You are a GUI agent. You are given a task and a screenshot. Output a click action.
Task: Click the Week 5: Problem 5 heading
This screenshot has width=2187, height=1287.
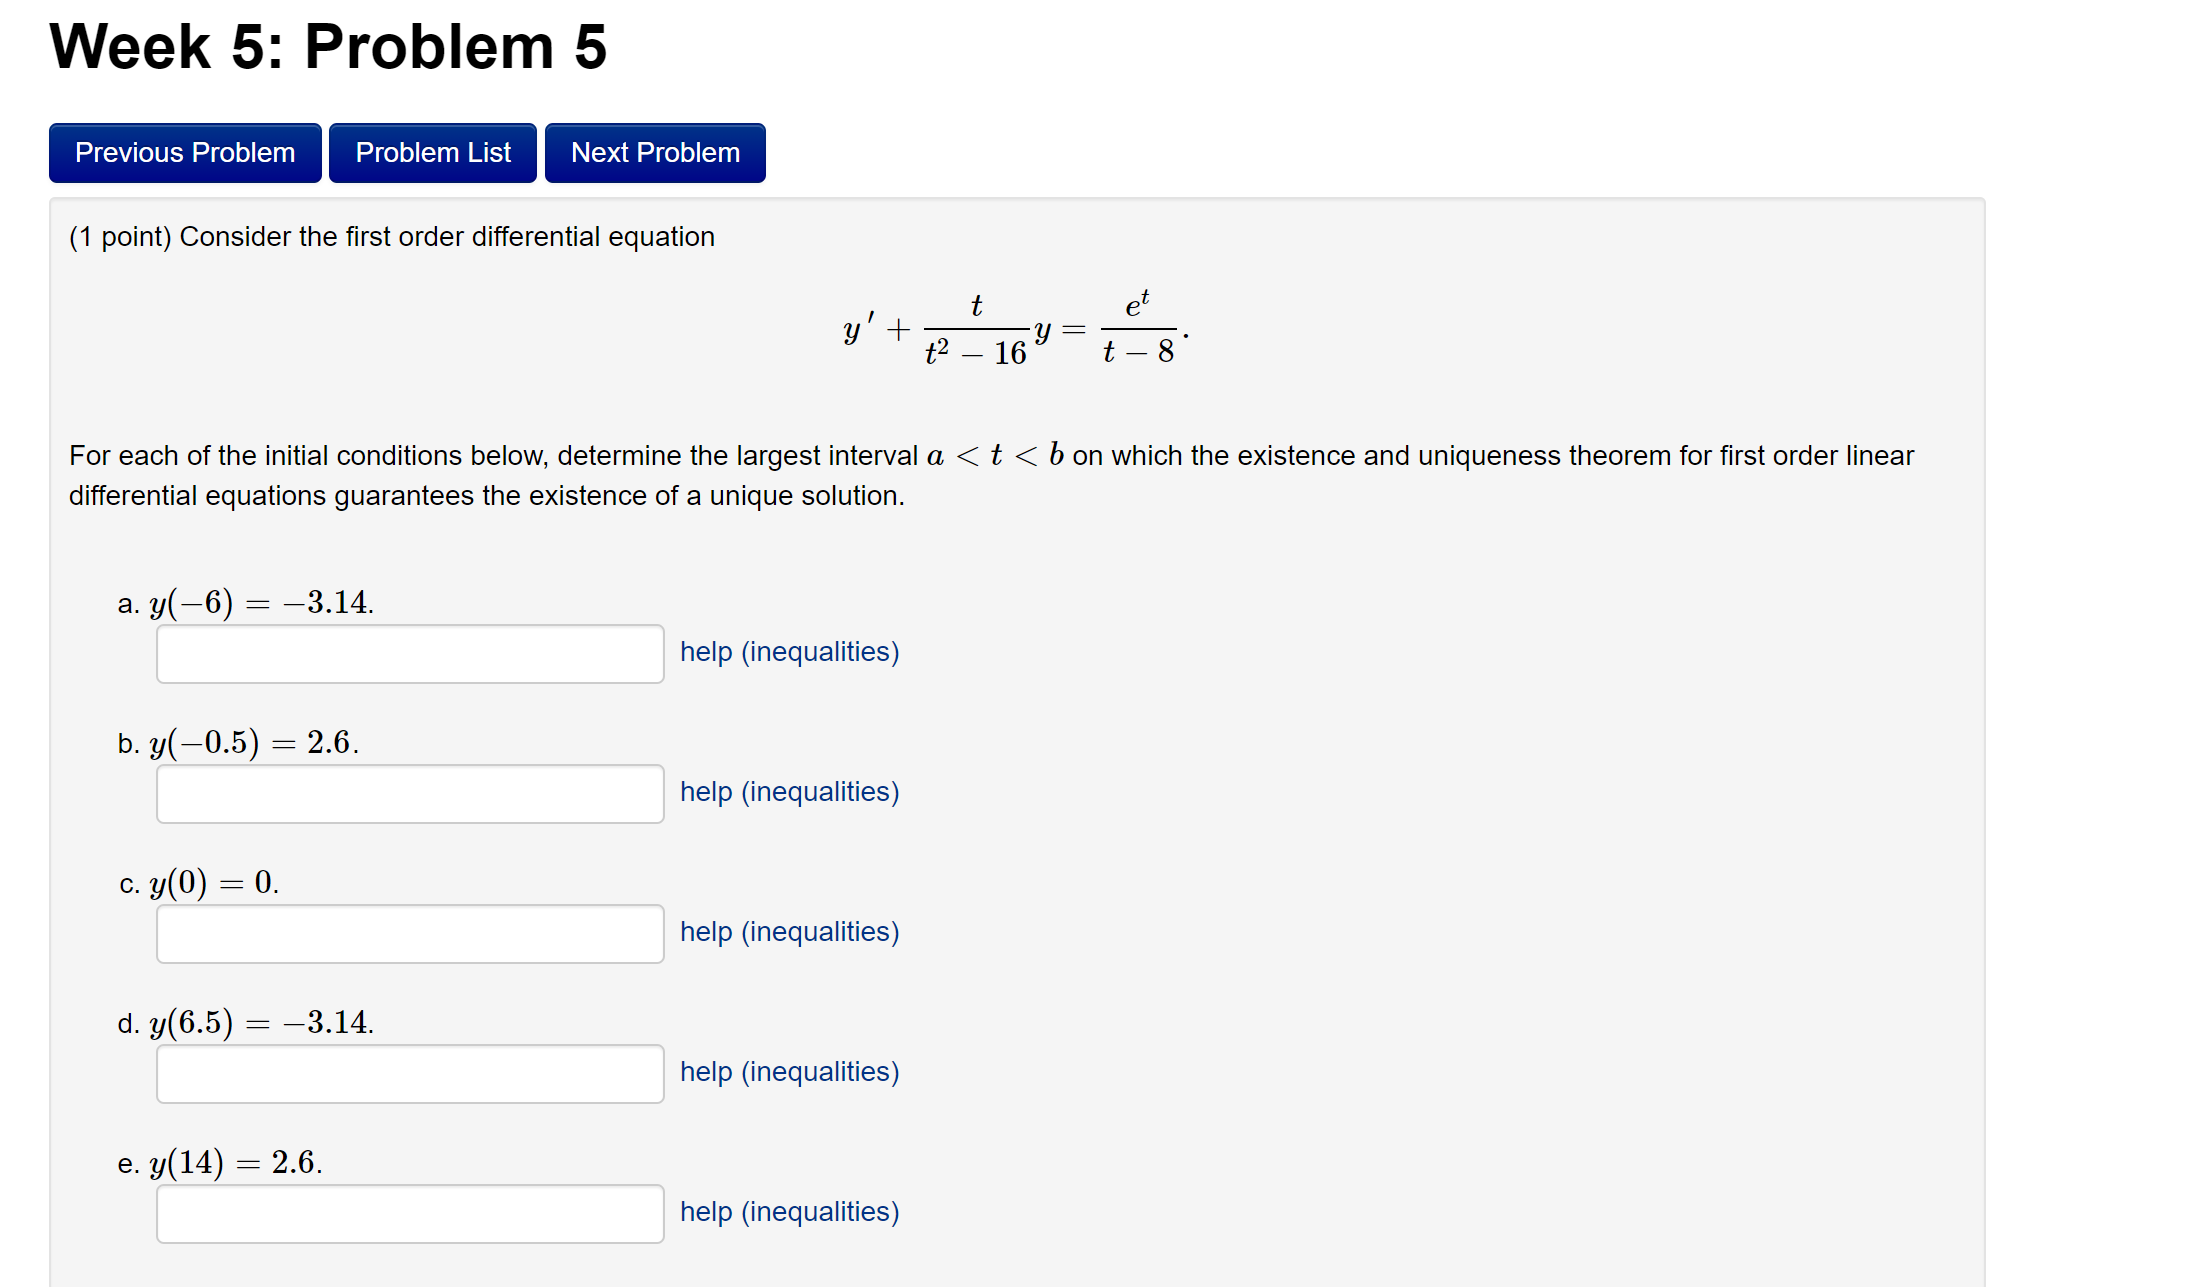pos(328,47)
